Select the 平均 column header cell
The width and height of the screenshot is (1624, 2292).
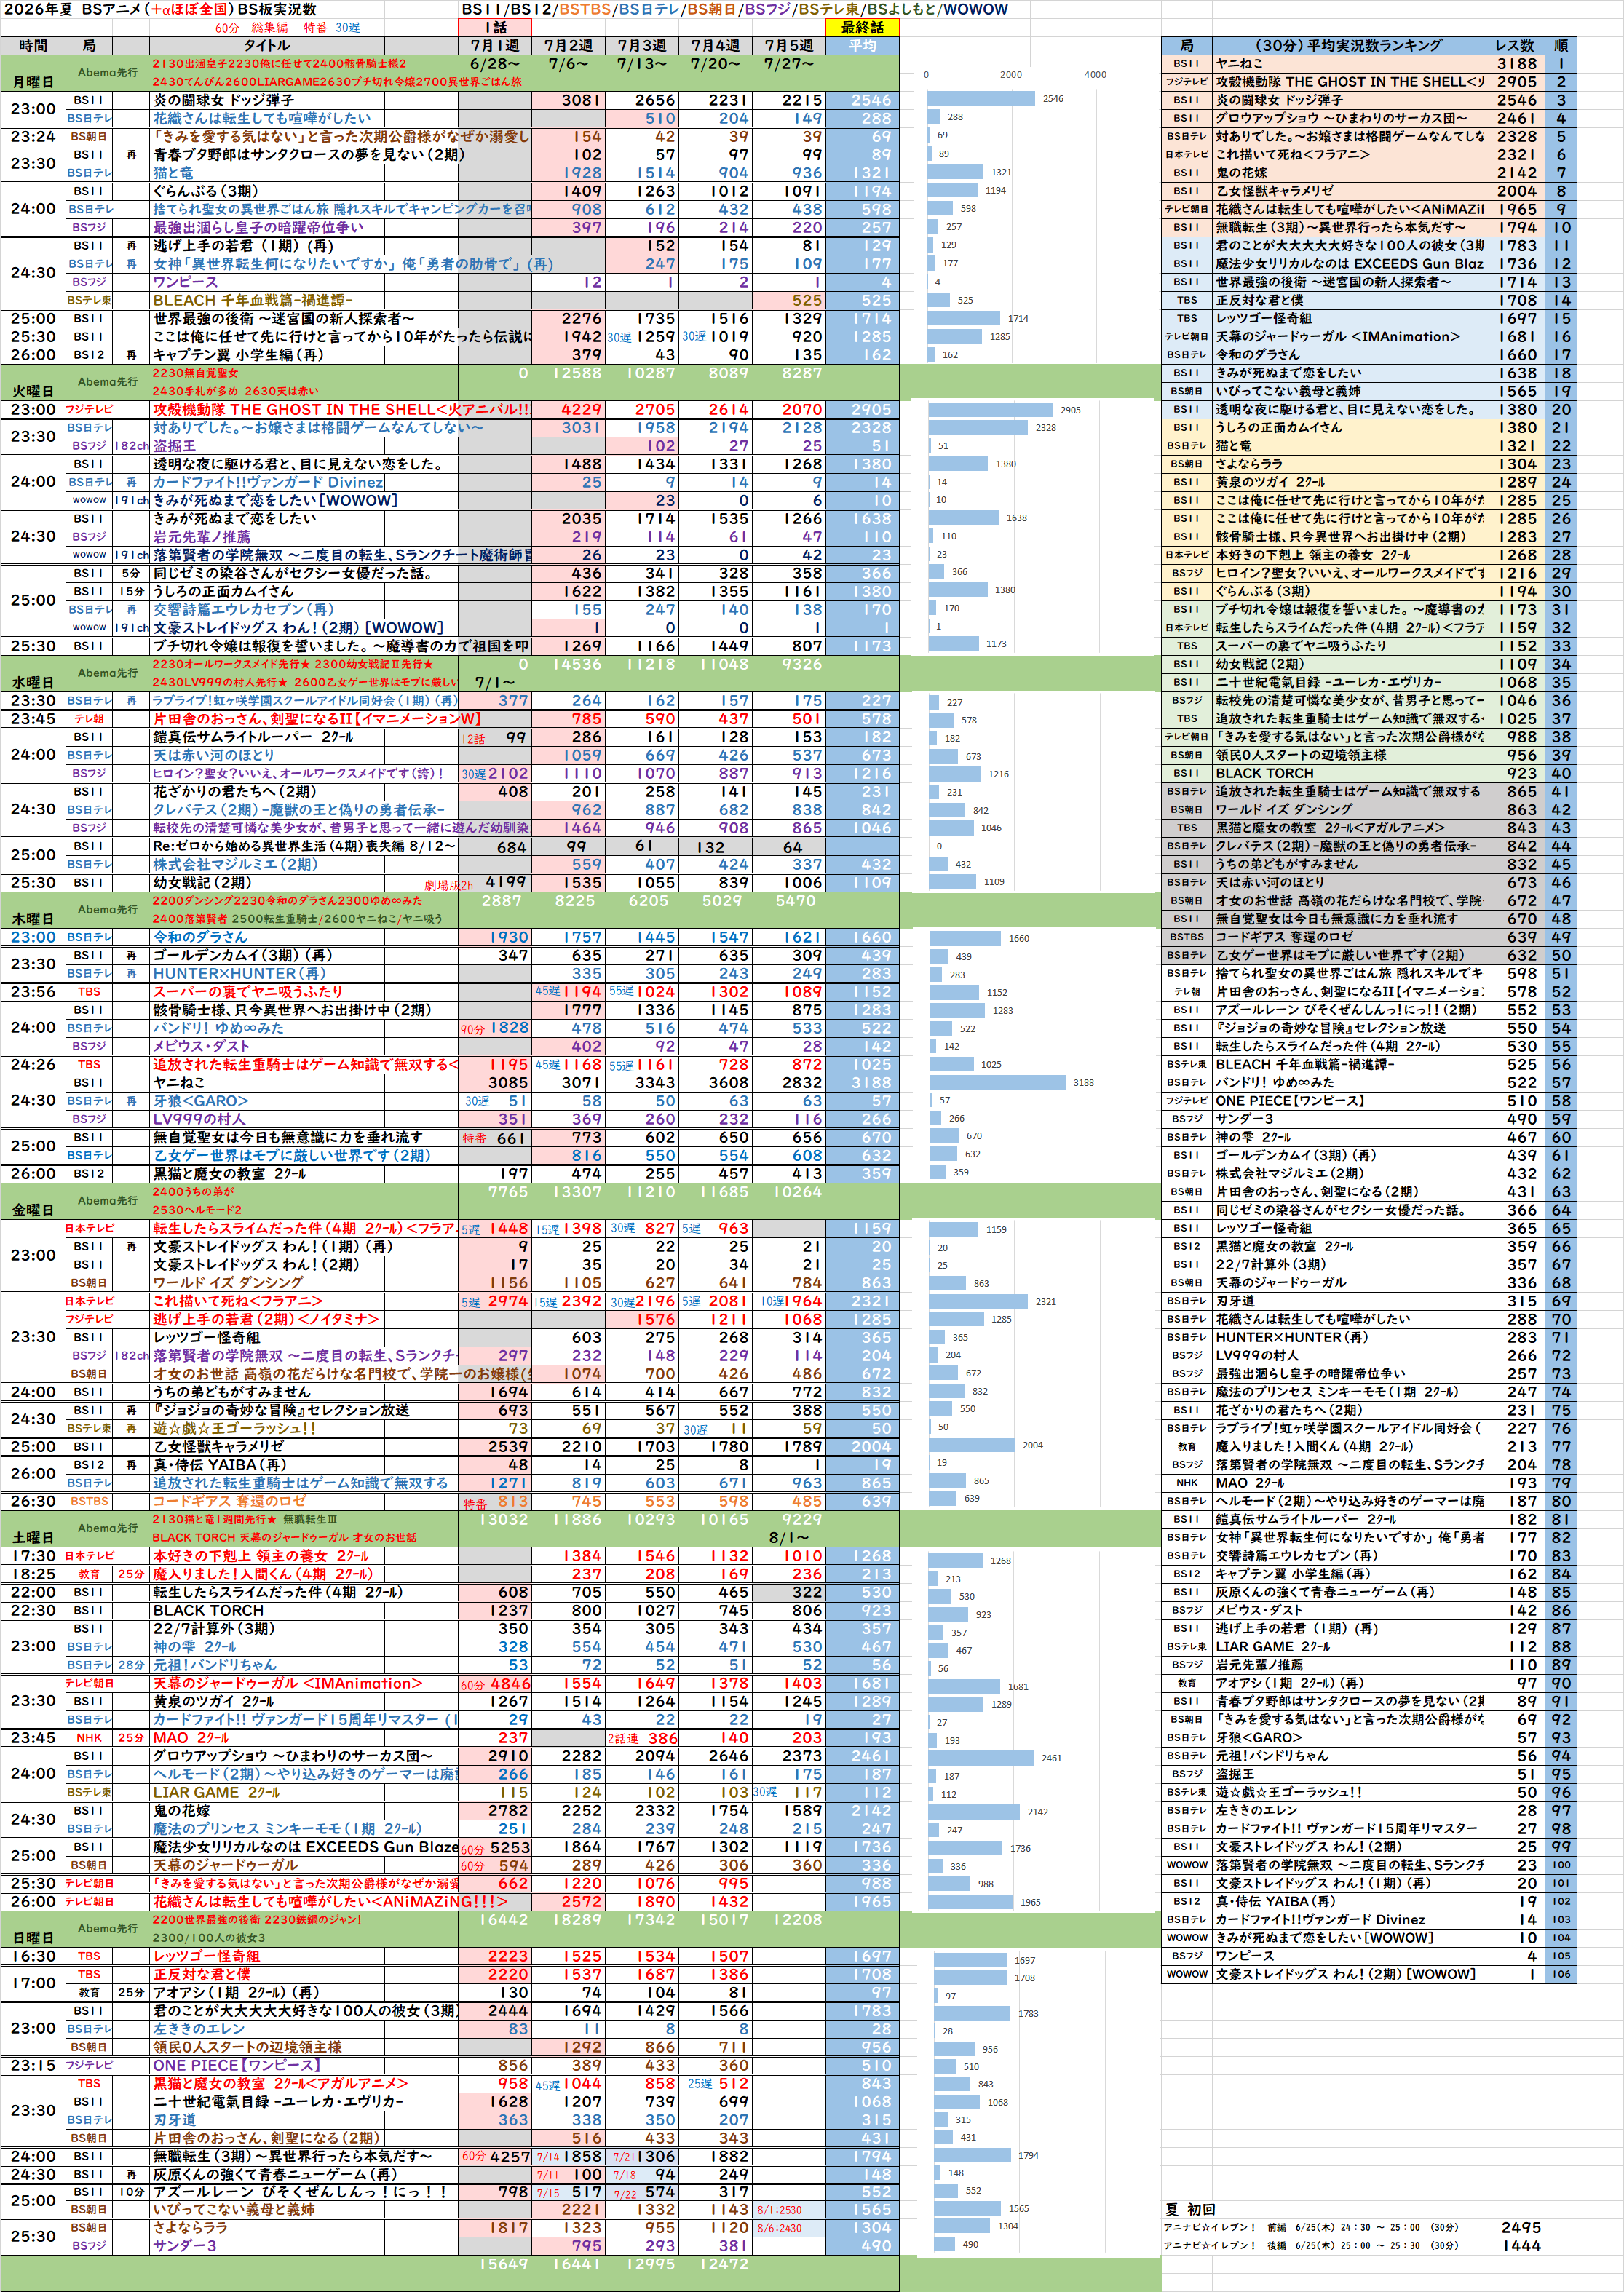[862, 46]
